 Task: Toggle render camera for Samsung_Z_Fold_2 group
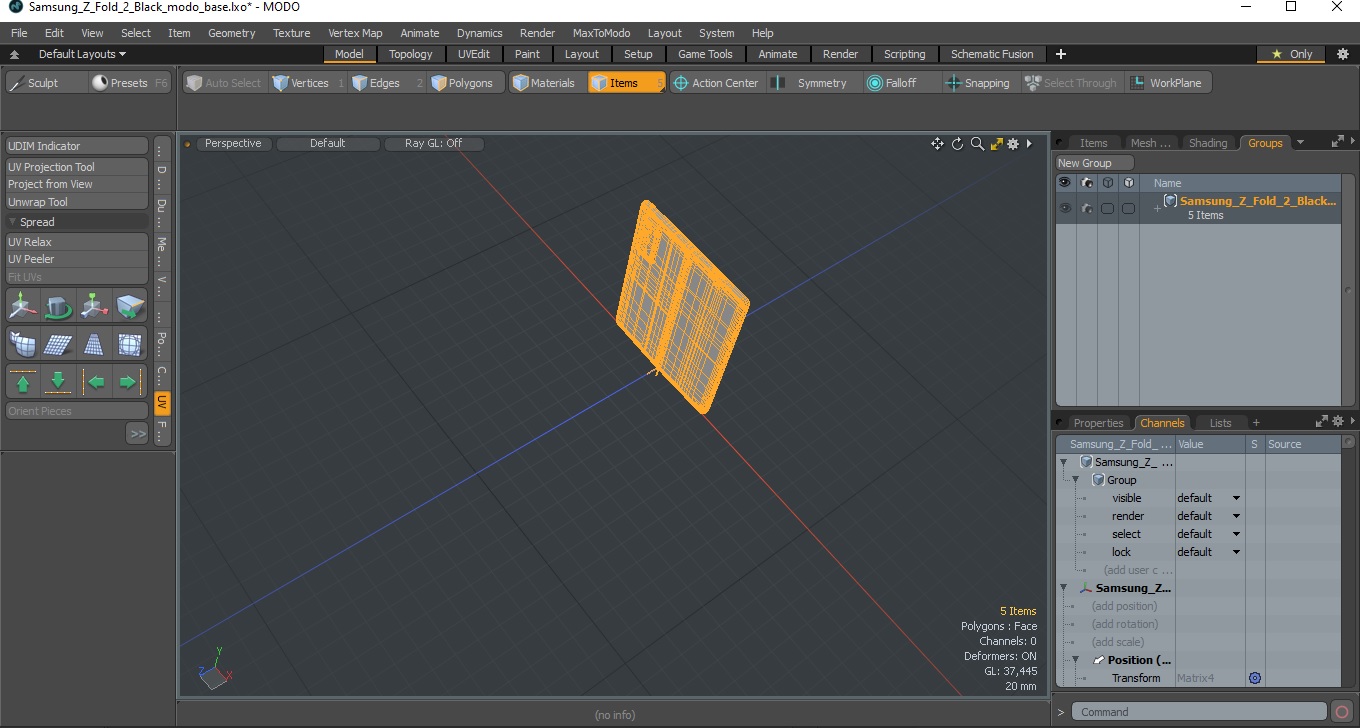click(1086, 208)
